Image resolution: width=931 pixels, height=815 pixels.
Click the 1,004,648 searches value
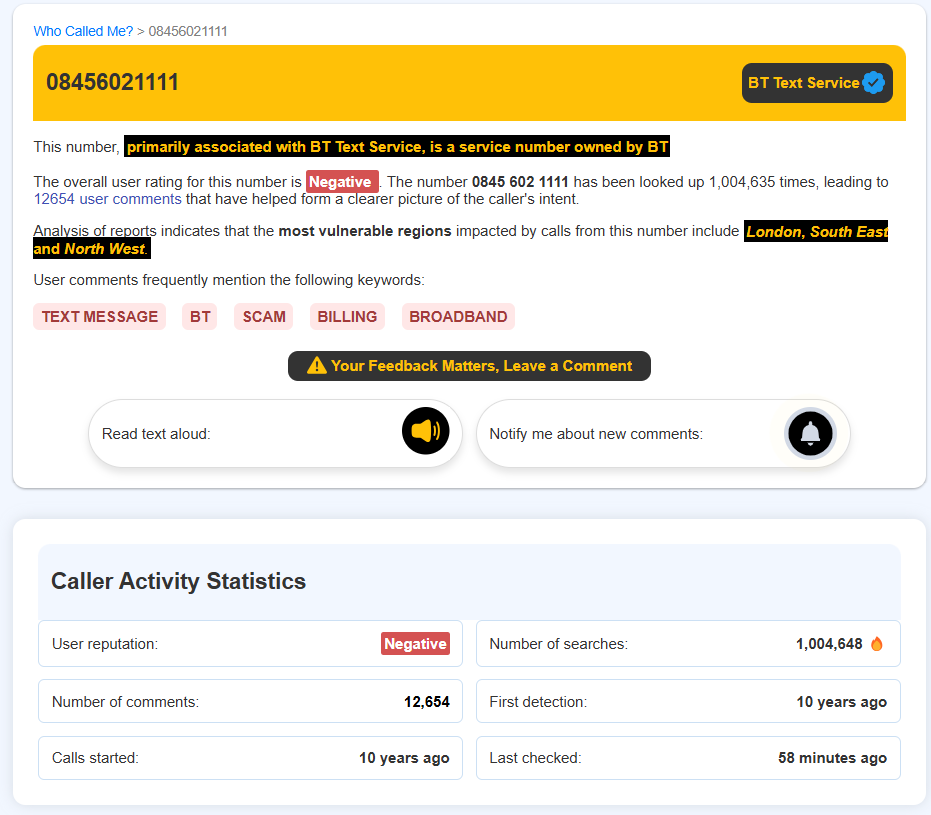[829, 643]
